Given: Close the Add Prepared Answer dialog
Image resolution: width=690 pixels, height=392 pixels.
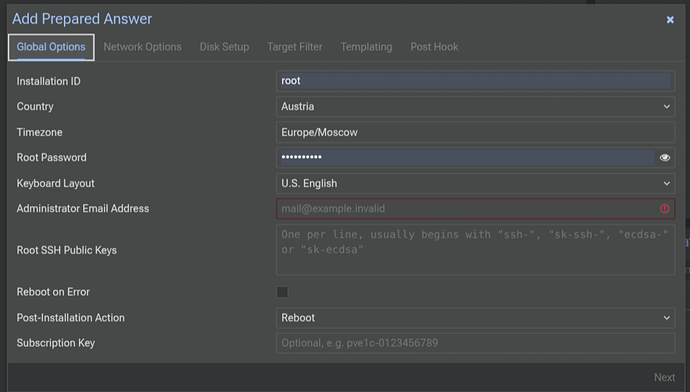Looking at the screenshot, I should click(670, 20).
